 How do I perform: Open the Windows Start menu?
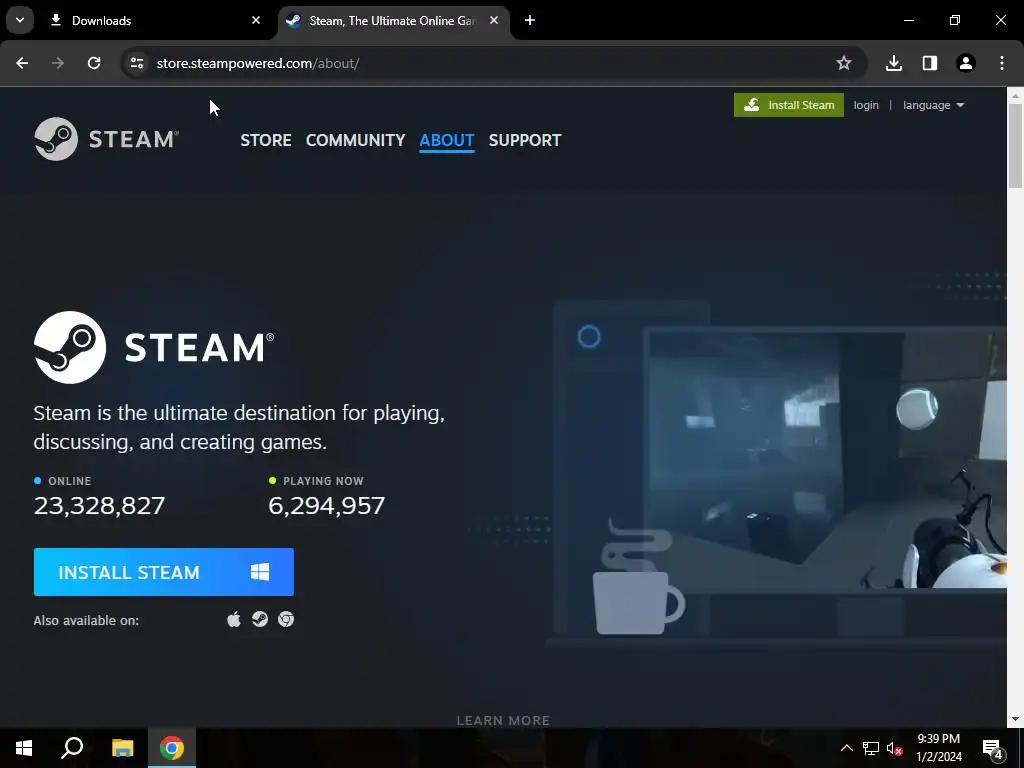24,748
